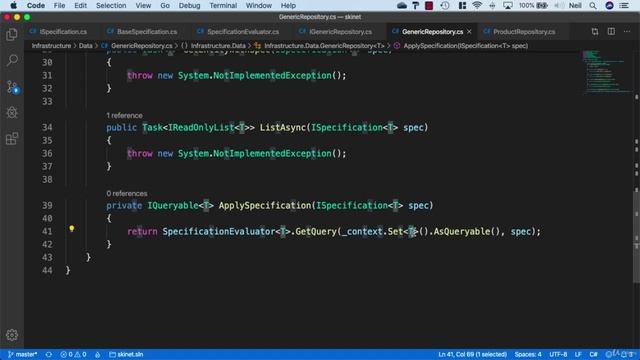Change language mode via C#
Viewport: 640px width, 360px height.
(593, 354)
